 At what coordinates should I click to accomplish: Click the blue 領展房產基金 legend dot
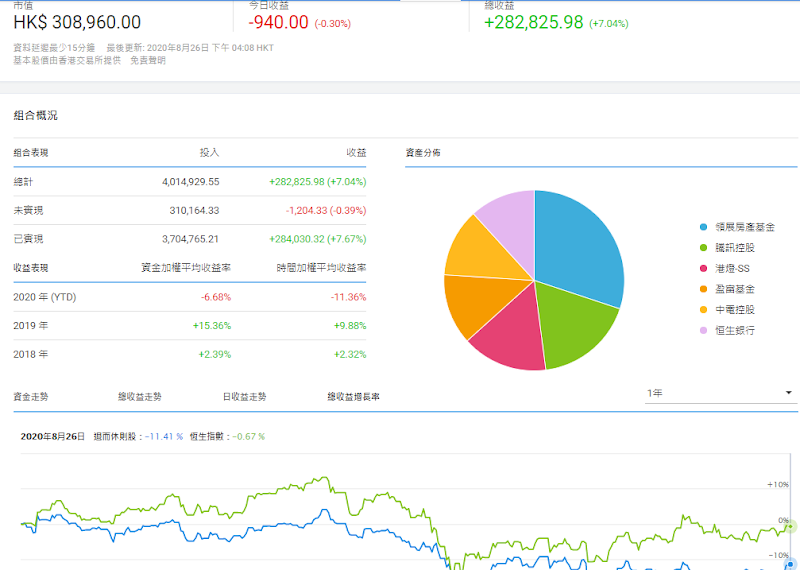704,227
